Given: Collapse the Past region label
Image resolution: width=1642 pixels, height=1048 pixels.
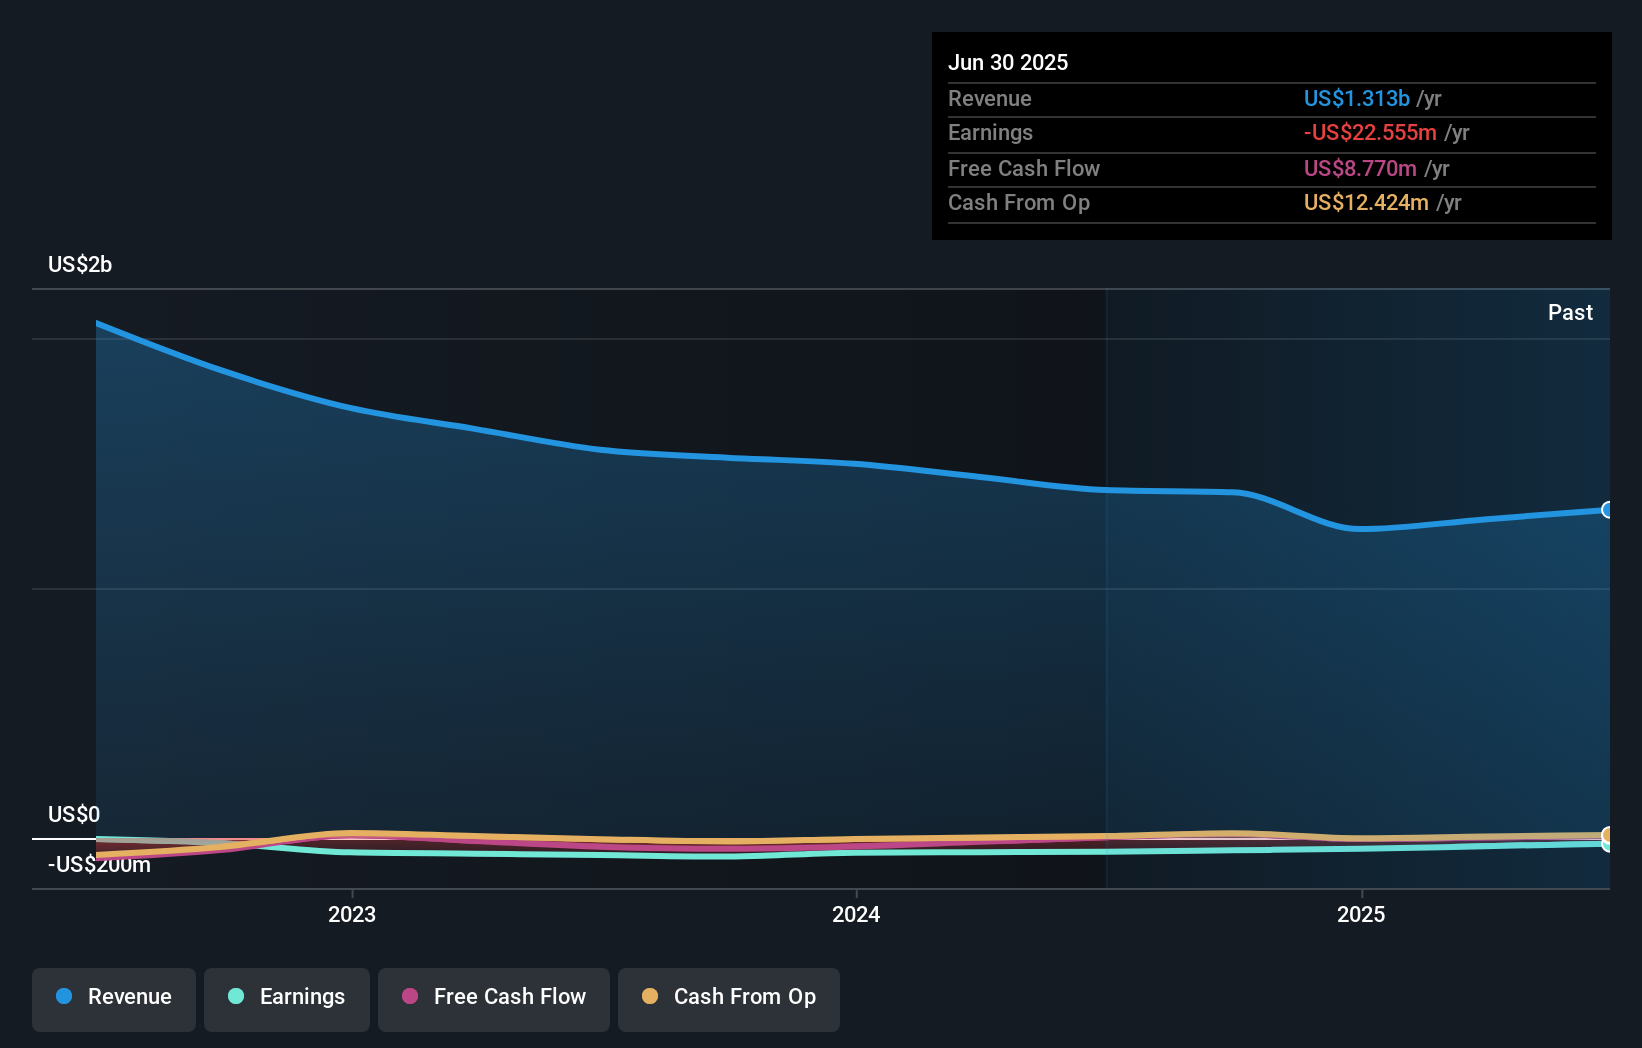Looking at the screenshot, I should pos(1570,312).
